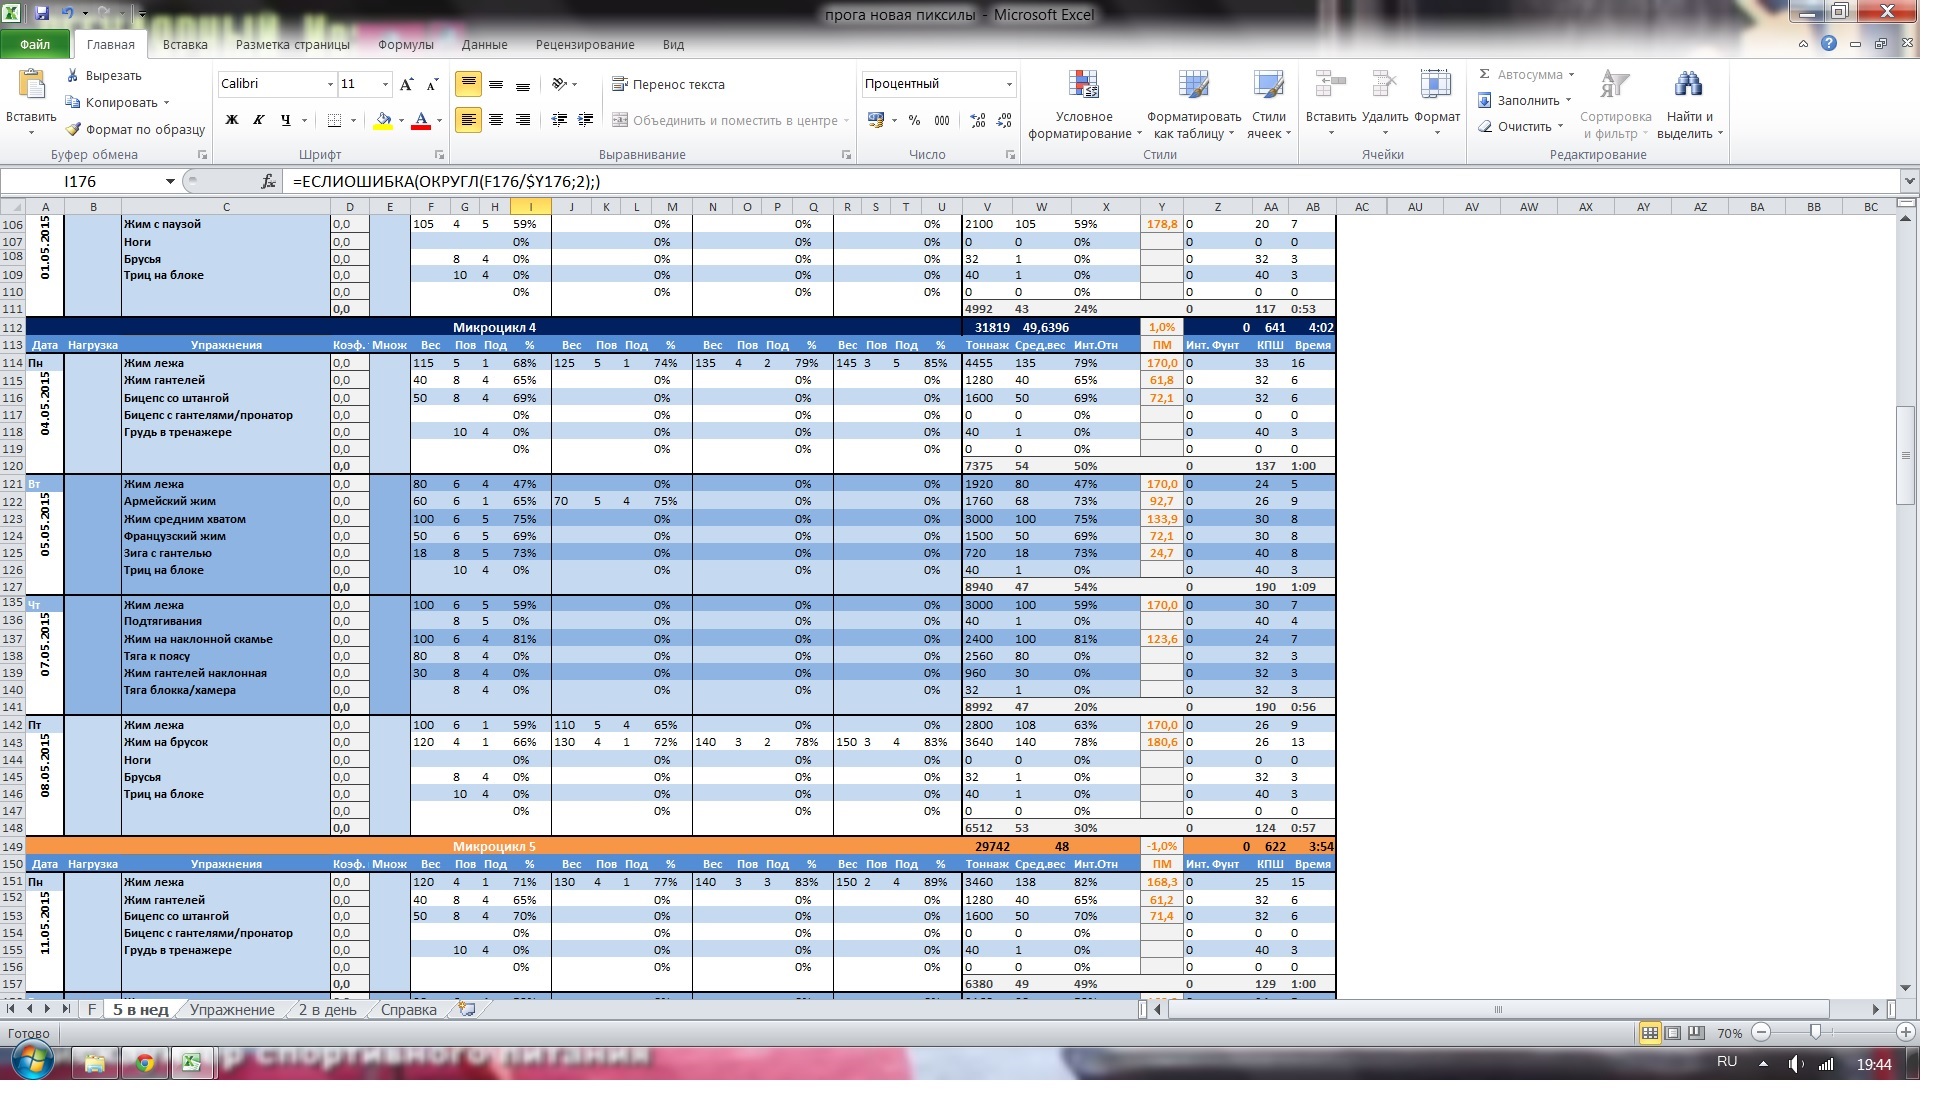Viewport: 1940px width, 1098px height.
Task: Toggle Bold formatting button
Action: 232,120
